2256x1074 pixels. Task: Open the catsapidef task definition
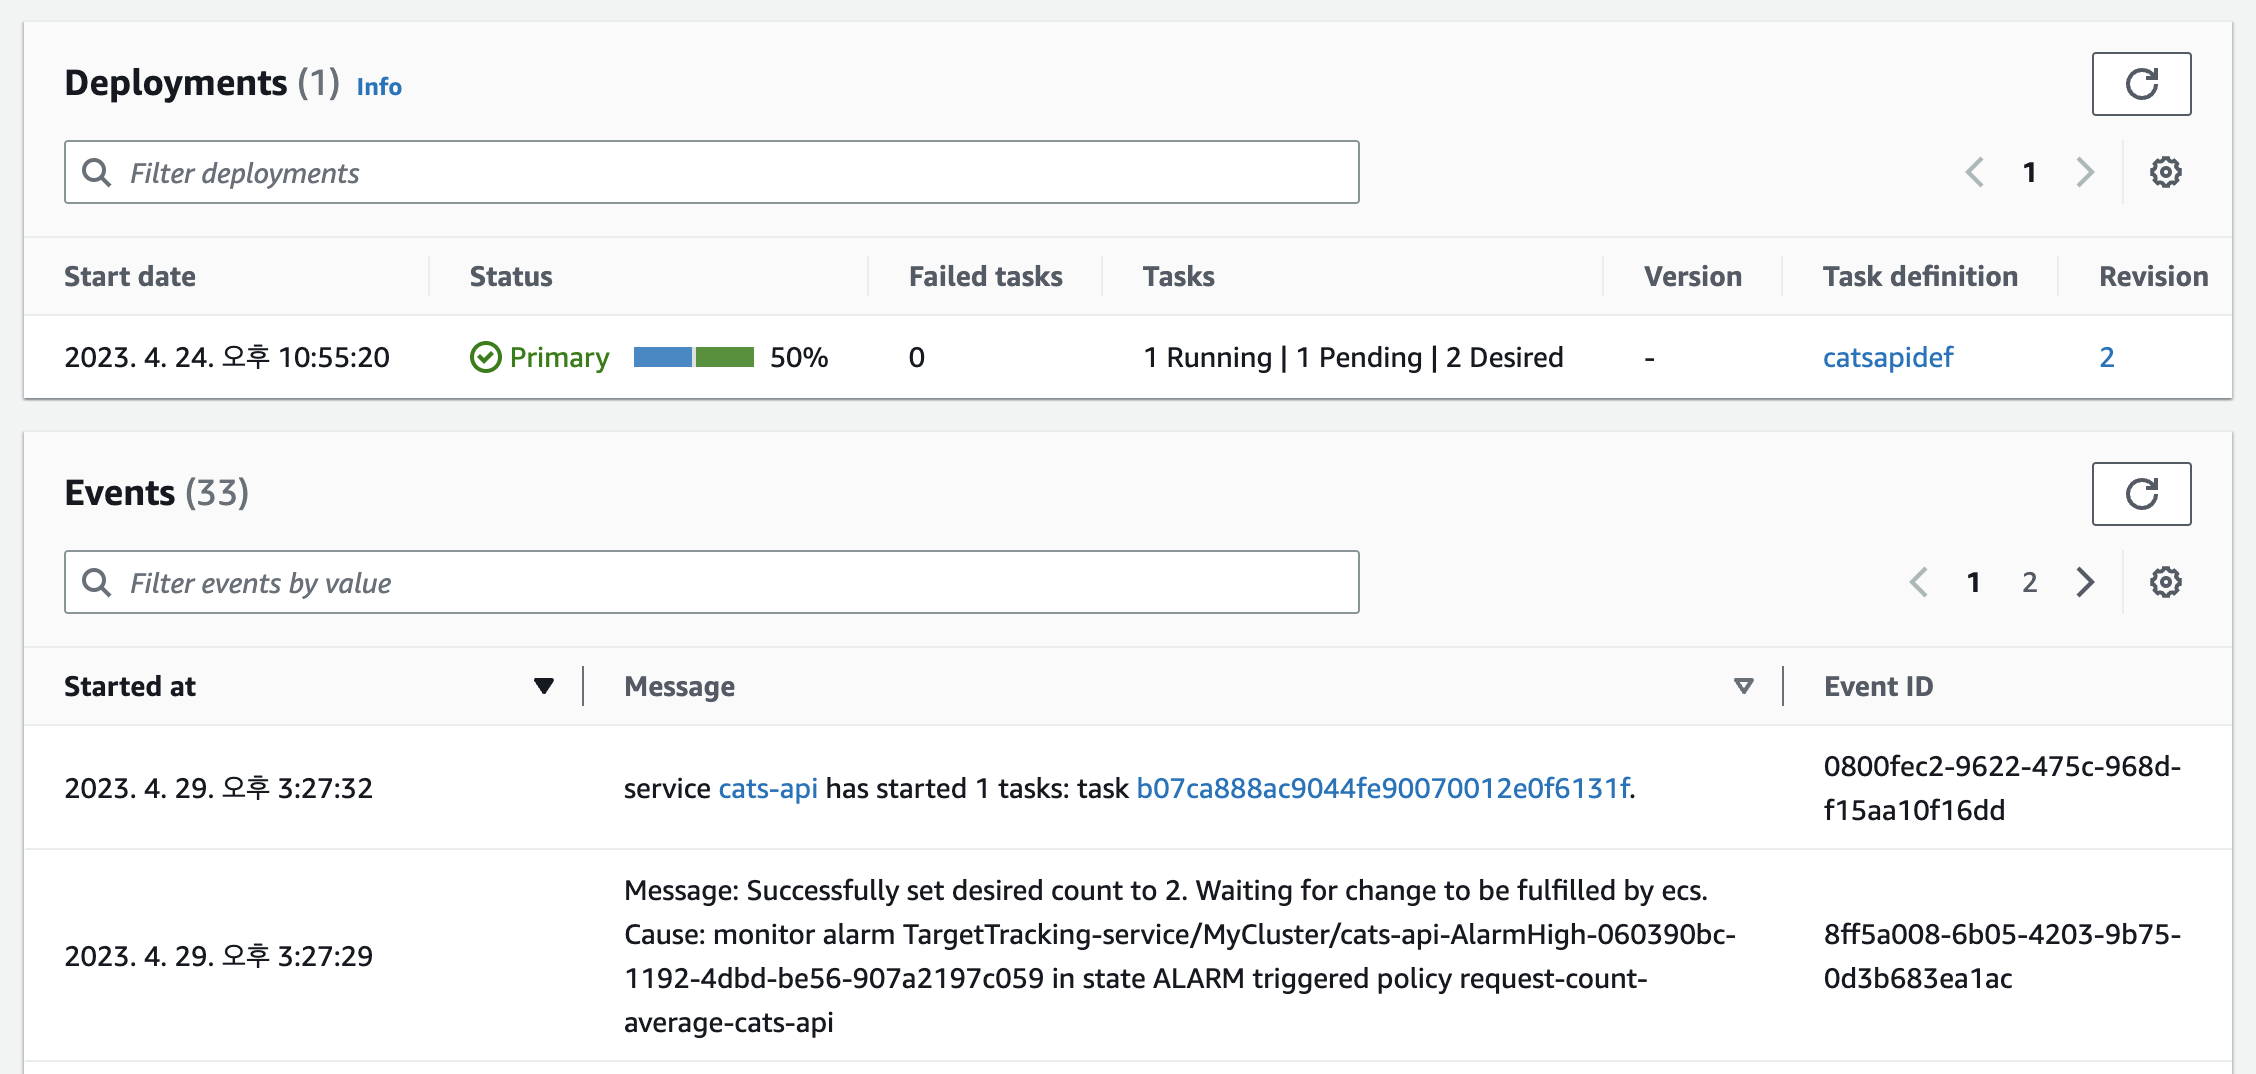[1887, 357]
